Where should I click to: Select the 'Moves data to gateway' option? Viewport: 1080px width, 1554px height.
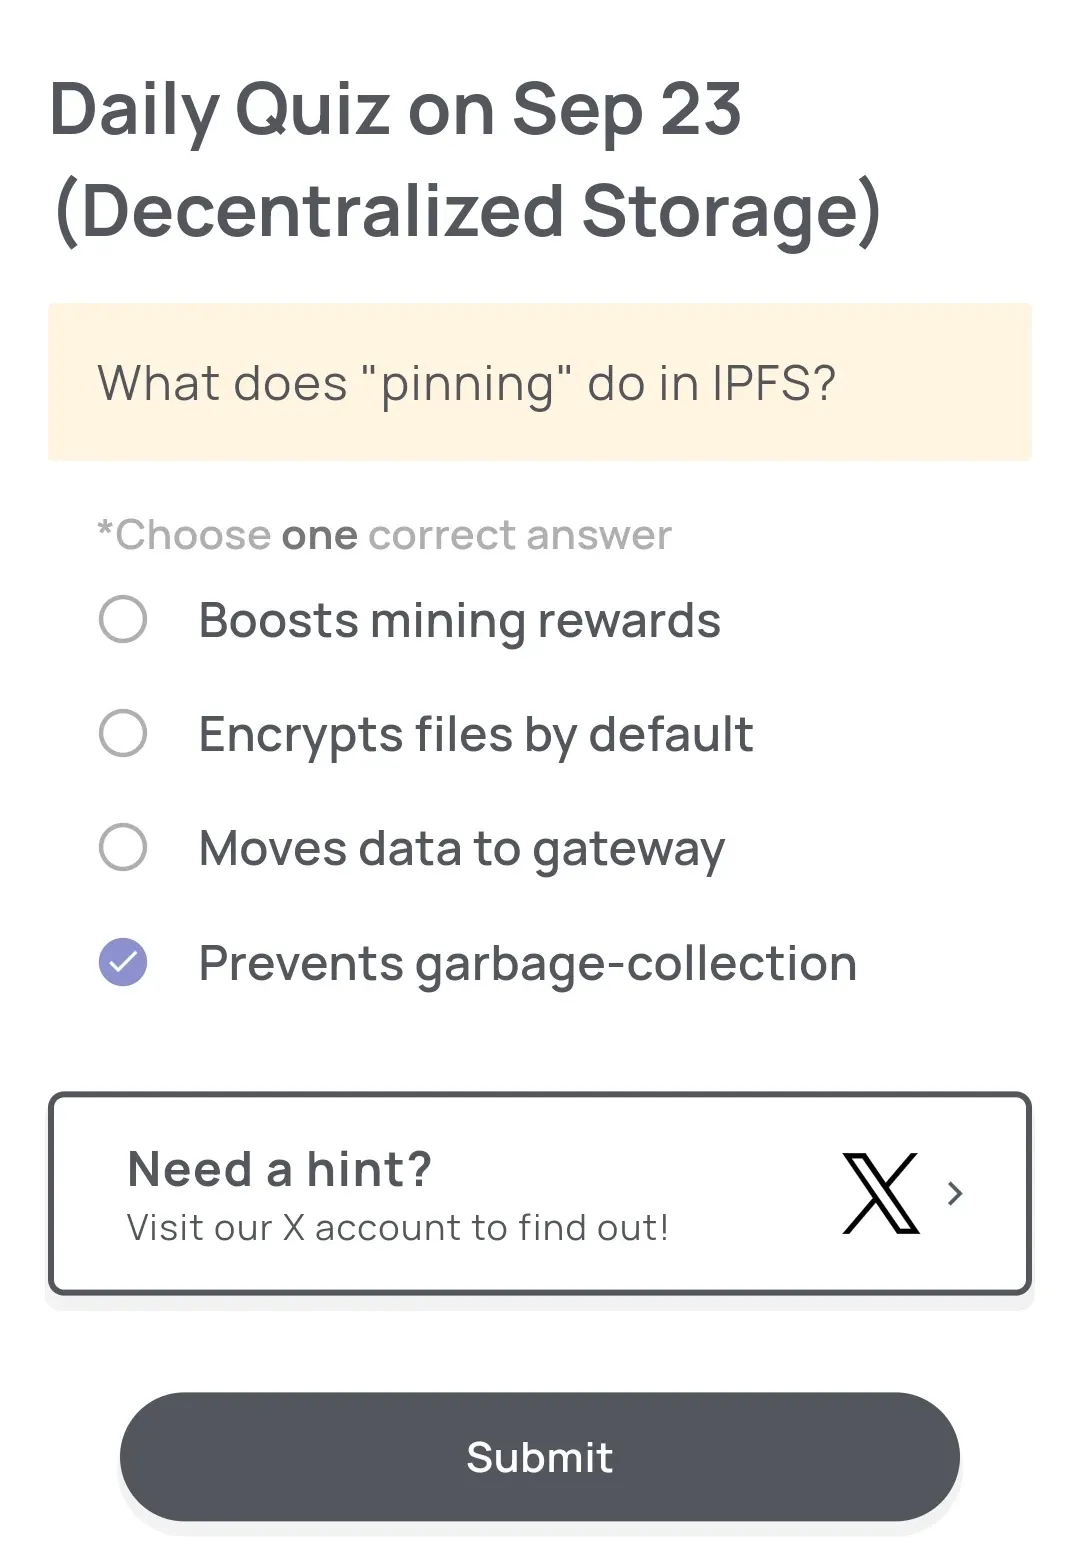click(x=122, y=848)
